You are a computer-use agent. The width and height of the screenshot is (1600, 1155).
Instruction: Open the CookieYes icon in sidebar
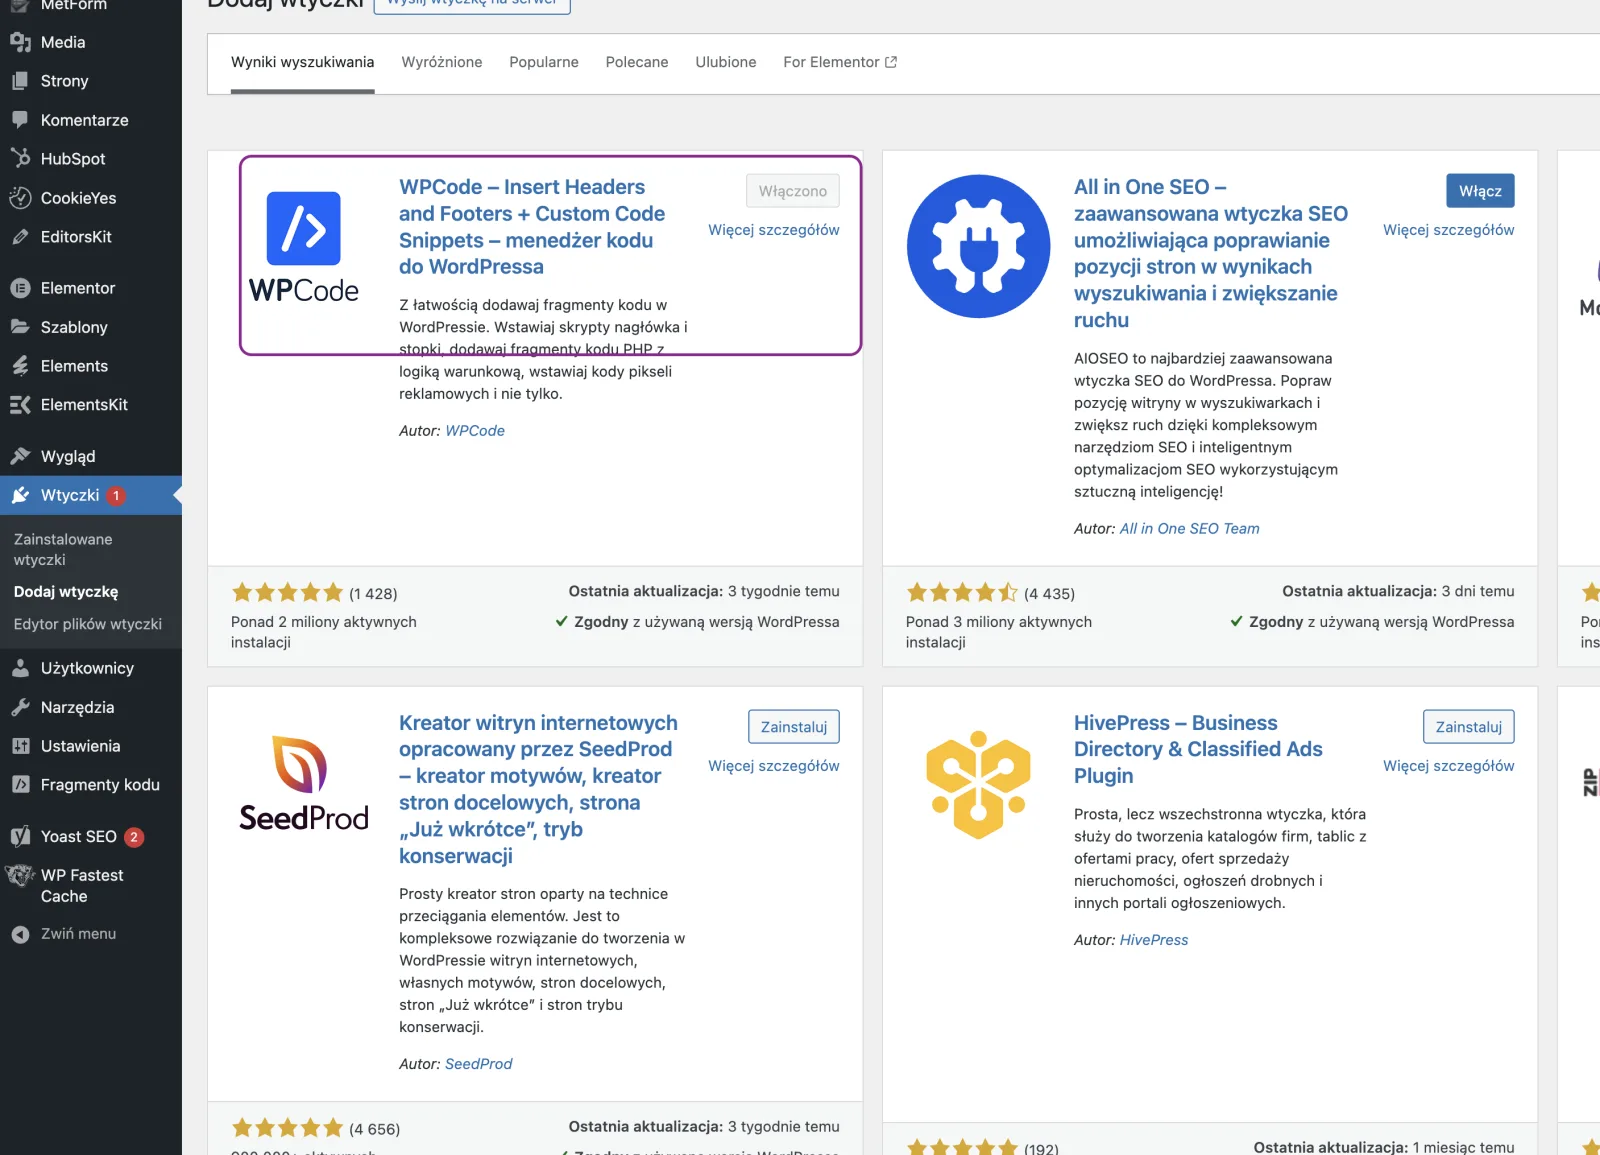[x=20, y=198]
